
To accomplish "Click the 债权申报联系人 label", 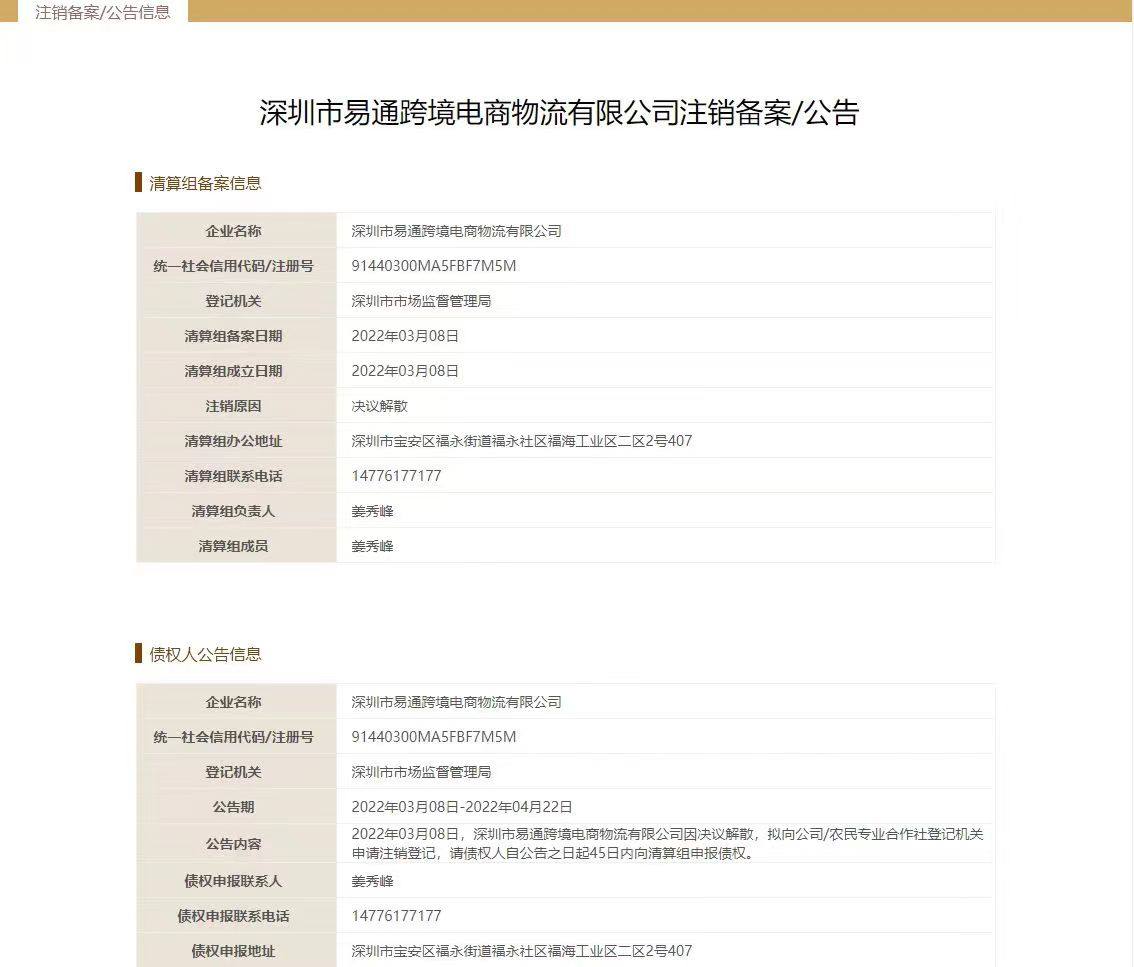I will click(233, 881).
